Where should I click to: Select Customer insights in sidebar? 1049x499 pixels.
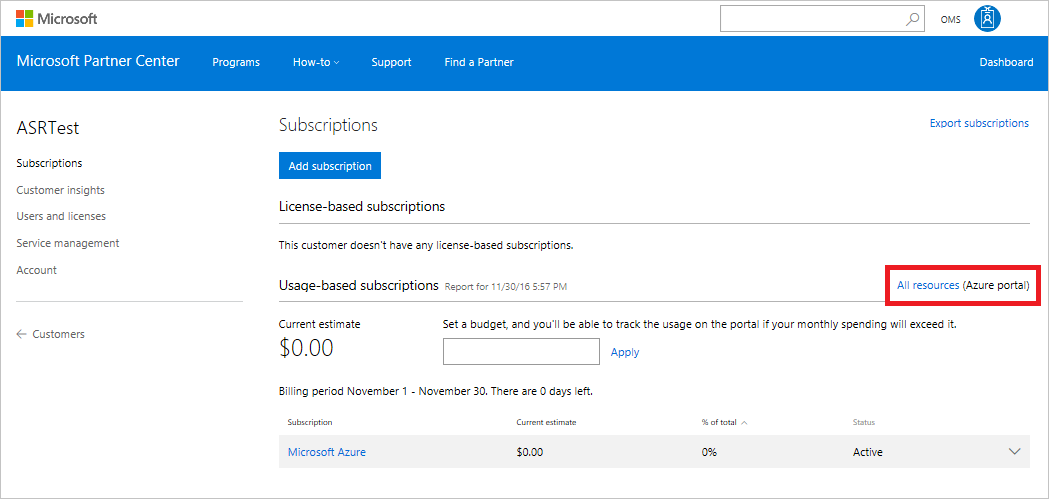[61, 190]
